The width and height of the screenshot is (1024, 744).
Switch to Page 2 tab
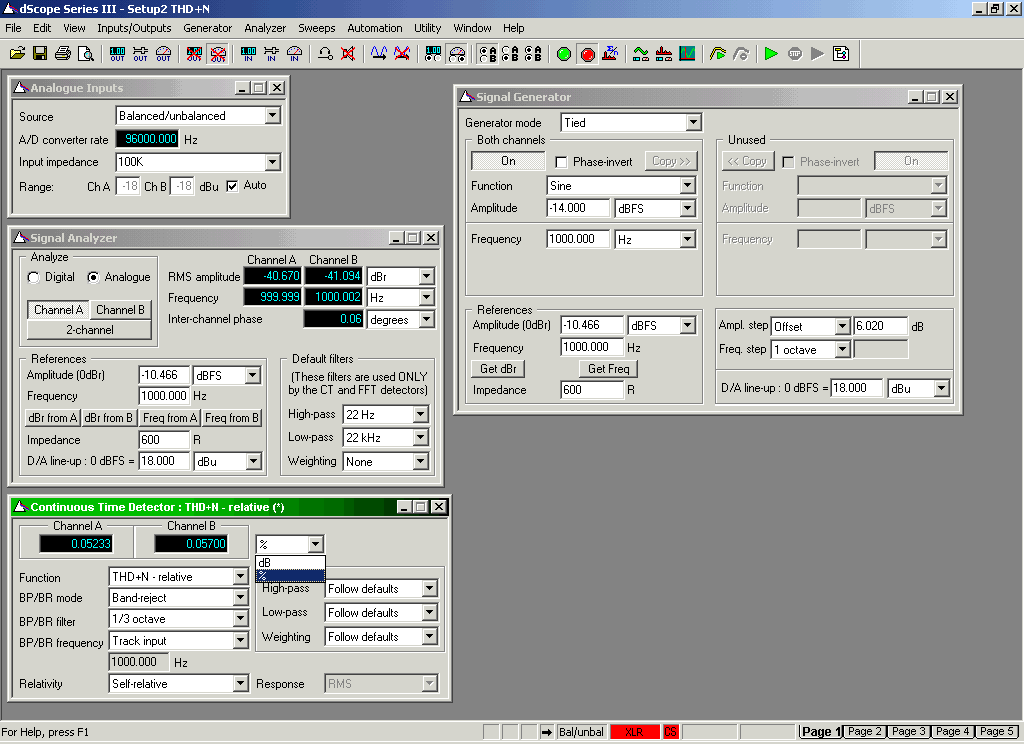(x=865, y=732)
